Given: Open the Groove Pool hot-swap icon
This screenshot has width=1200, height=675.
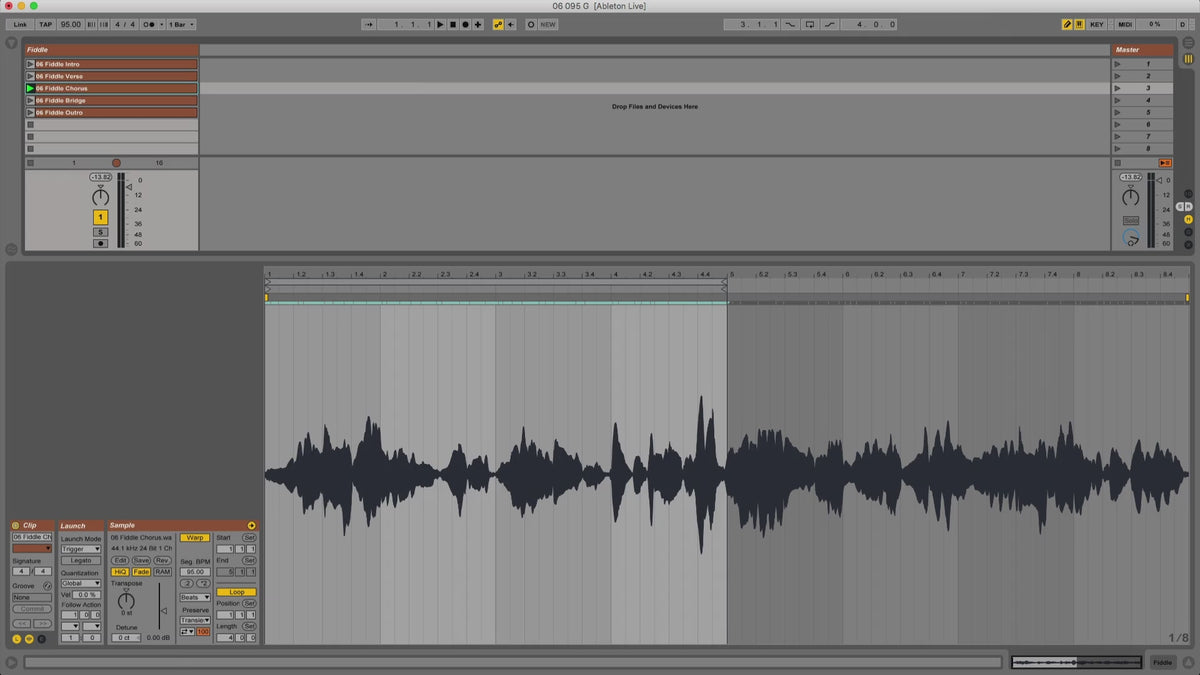Looking at the screenshot, I should pos(47,585).
